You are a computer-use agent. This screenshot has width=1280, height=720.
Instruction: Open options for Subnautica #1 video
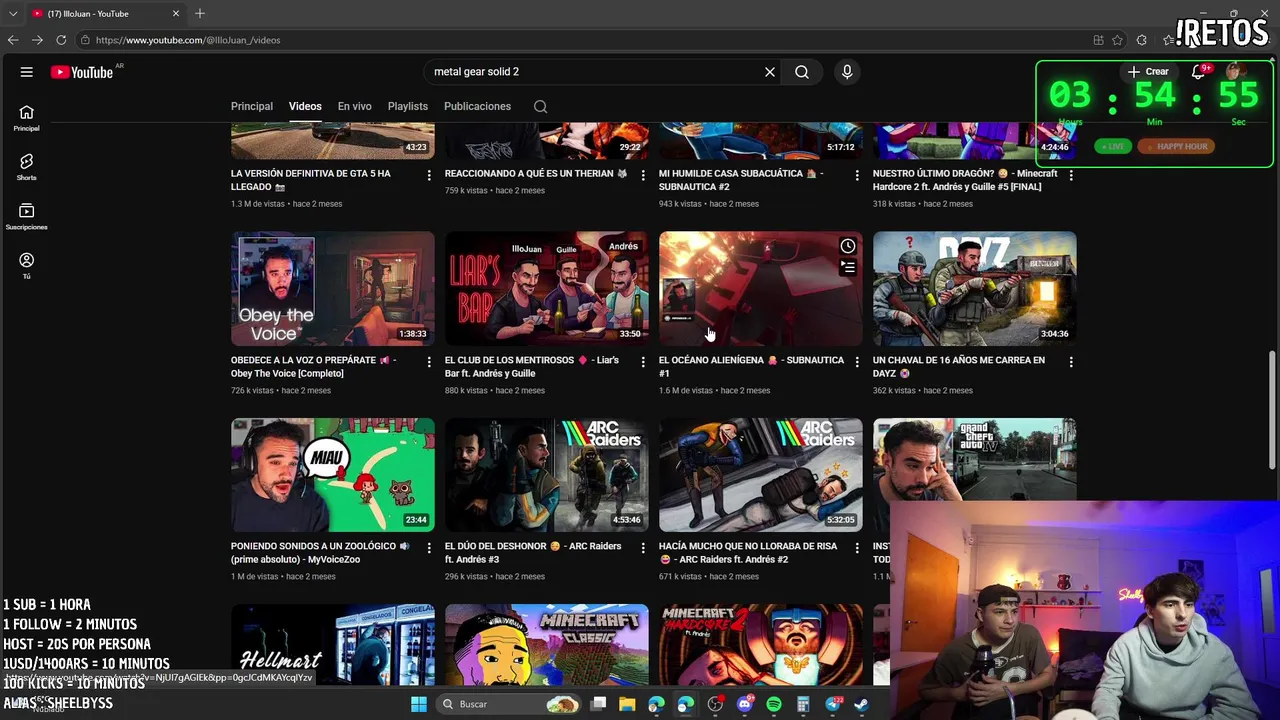coord(857,362)
